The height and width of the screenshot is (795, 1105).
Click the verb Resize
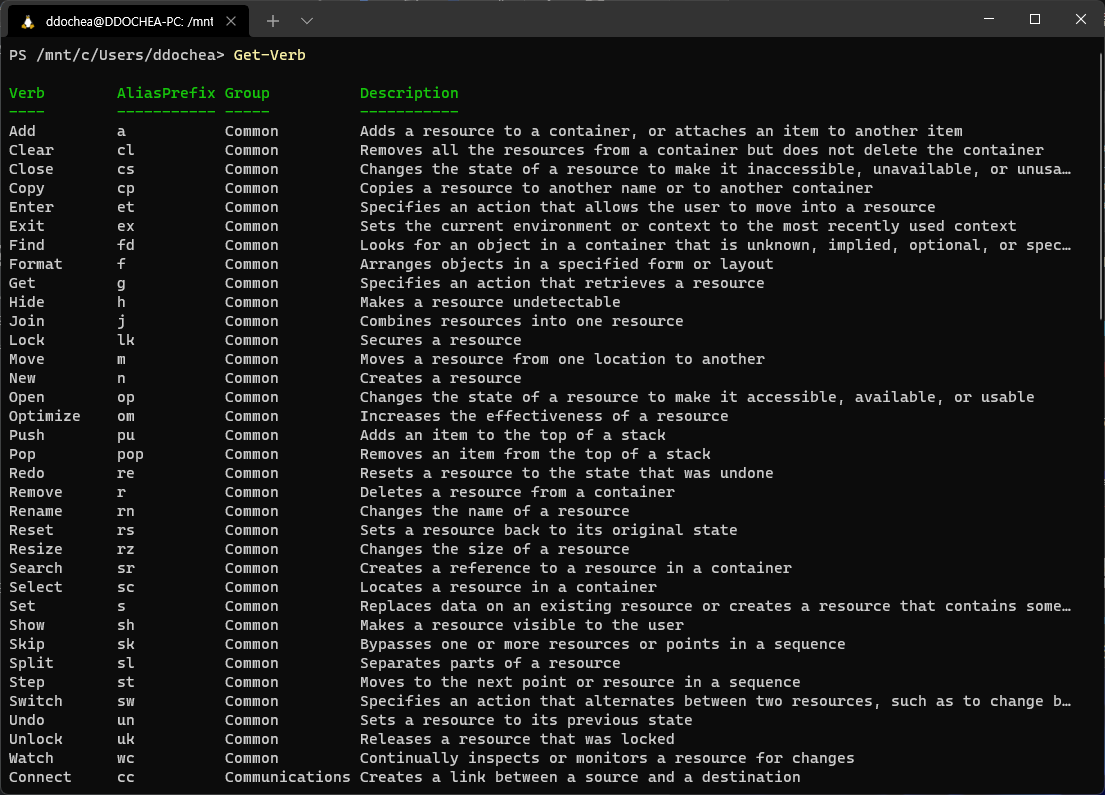click(35, 550)
